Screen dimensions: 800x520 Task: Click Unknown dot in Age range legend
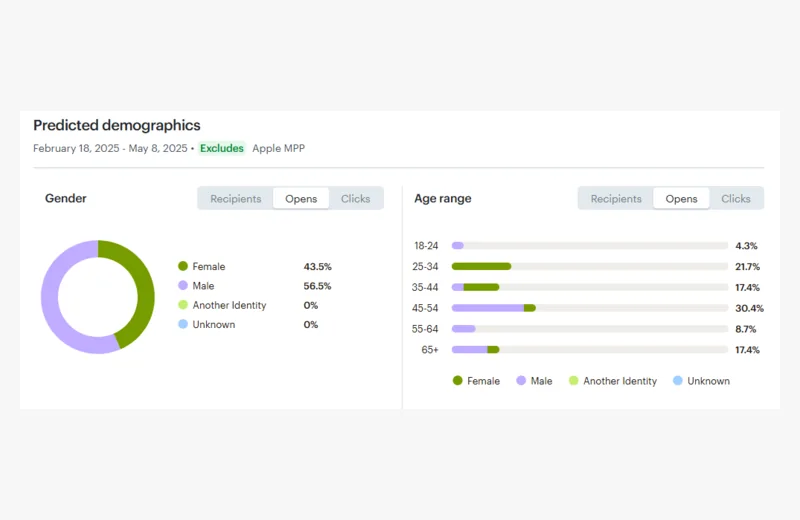(x=678, y=381)
